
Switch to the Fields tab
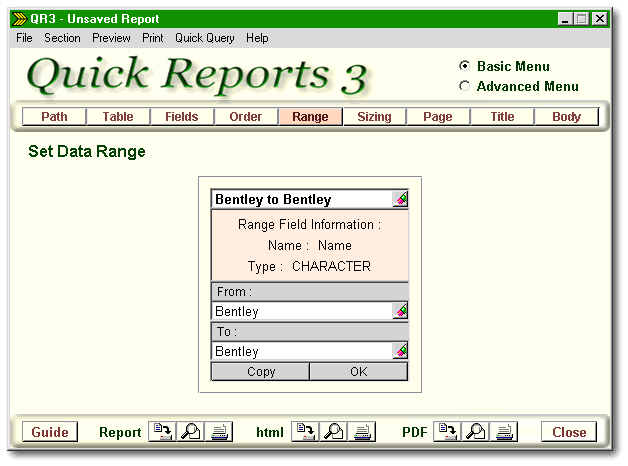[x=182, y=116]
